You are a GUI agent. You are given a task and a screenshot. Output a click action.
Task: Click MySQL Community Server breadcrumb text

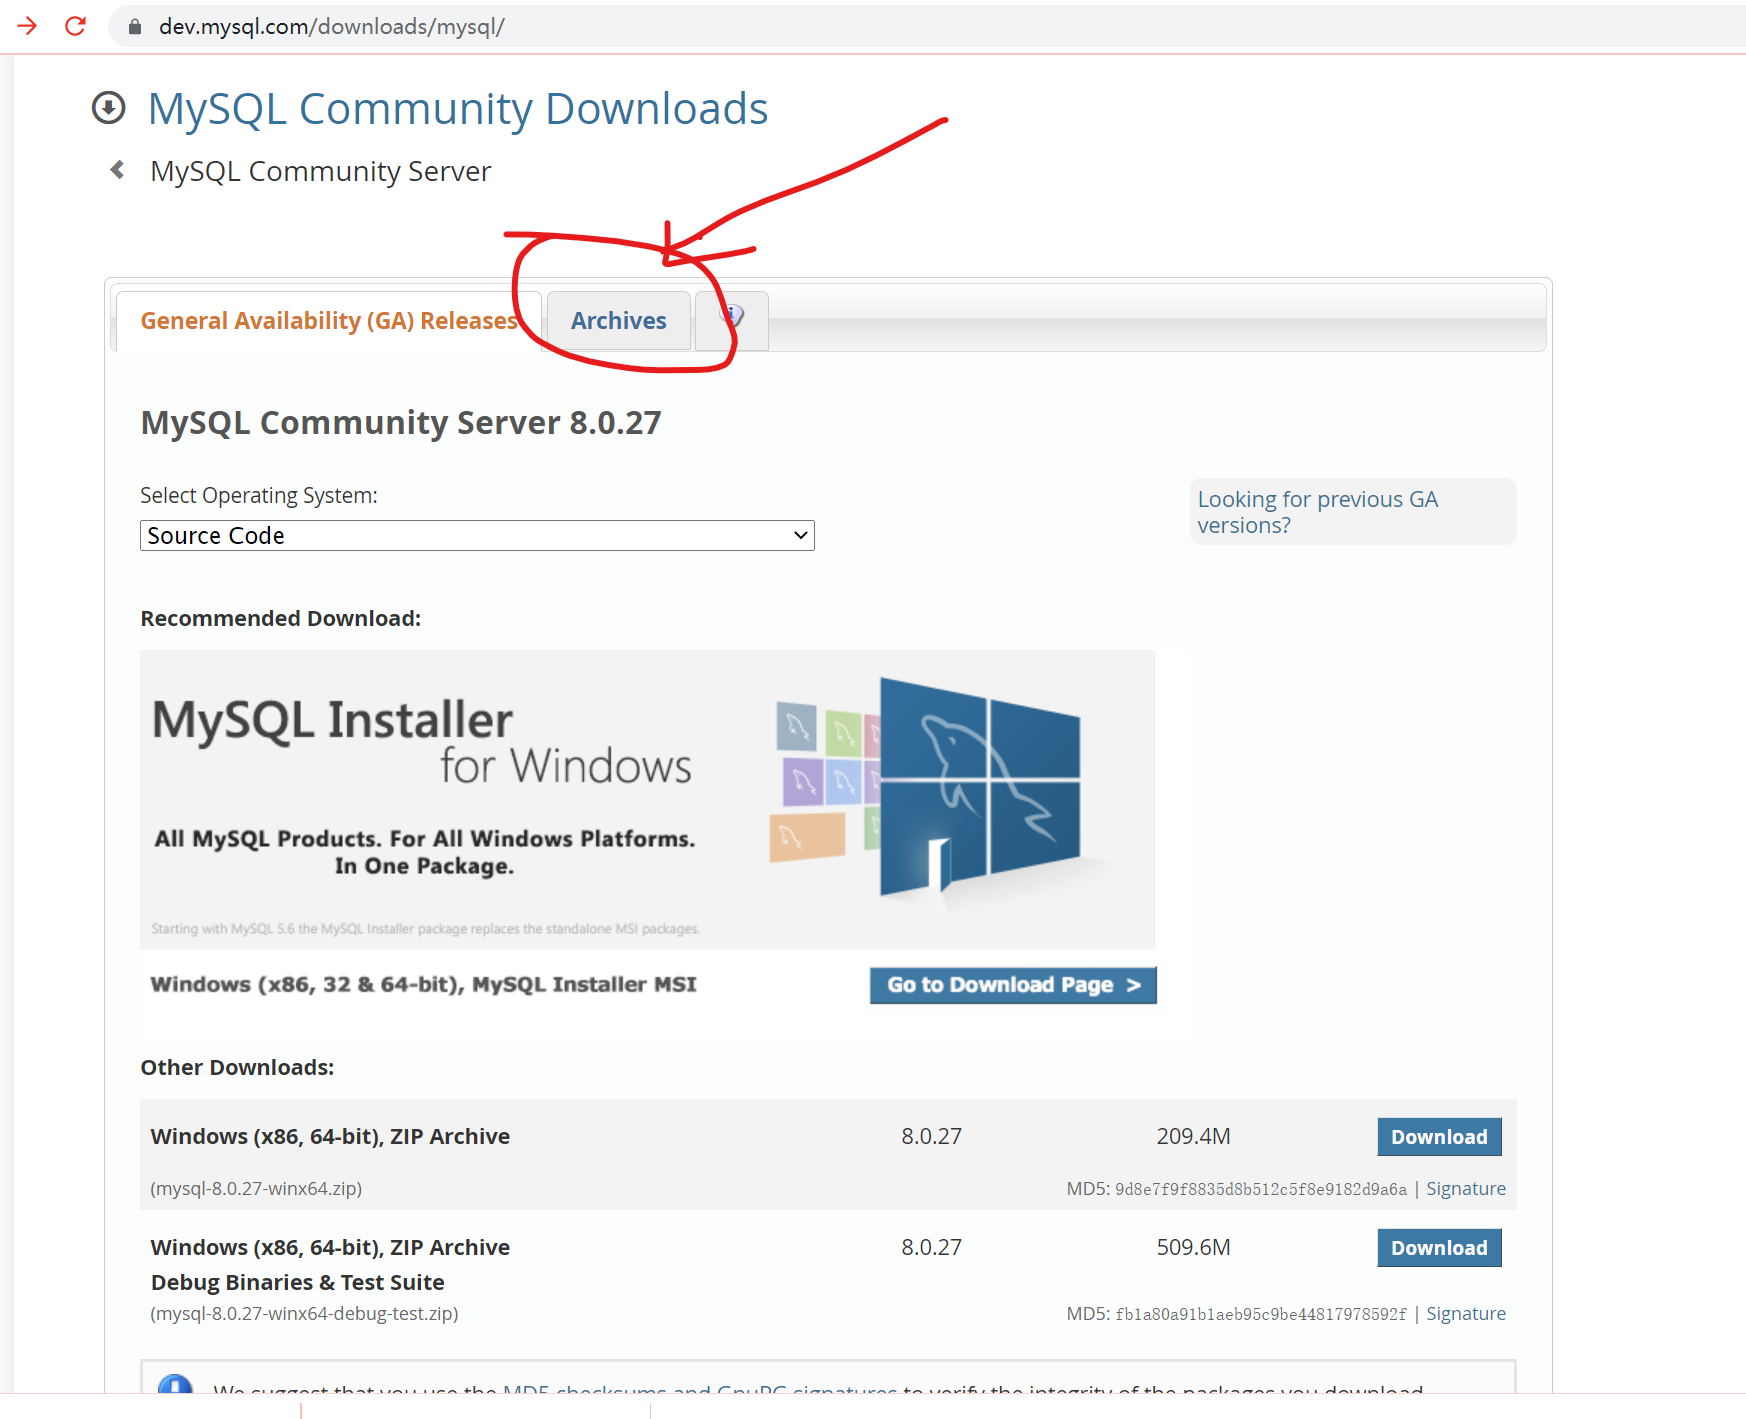pos(320,171)
